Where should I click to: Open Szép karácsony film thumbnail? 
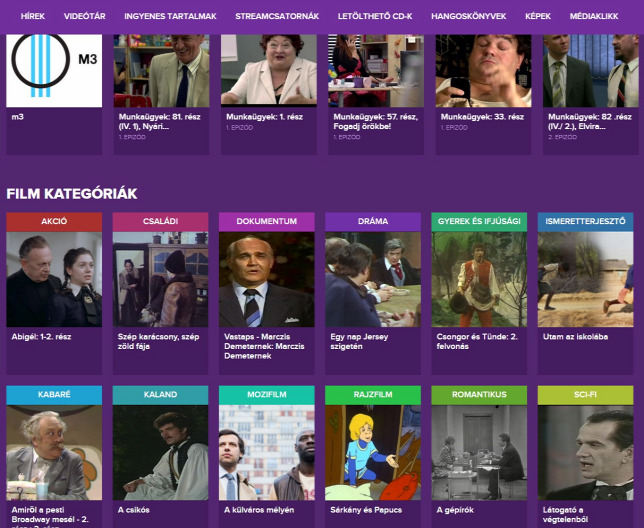pyautogui.click(x=161, y=279)
